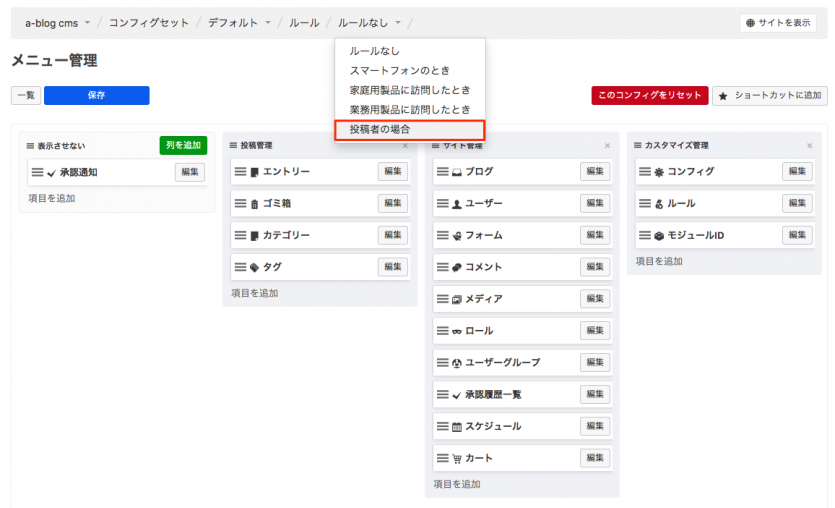The image size is (835, 508).
Task: Click the green 列を追加 button
Action: click(x=183, y=146)
